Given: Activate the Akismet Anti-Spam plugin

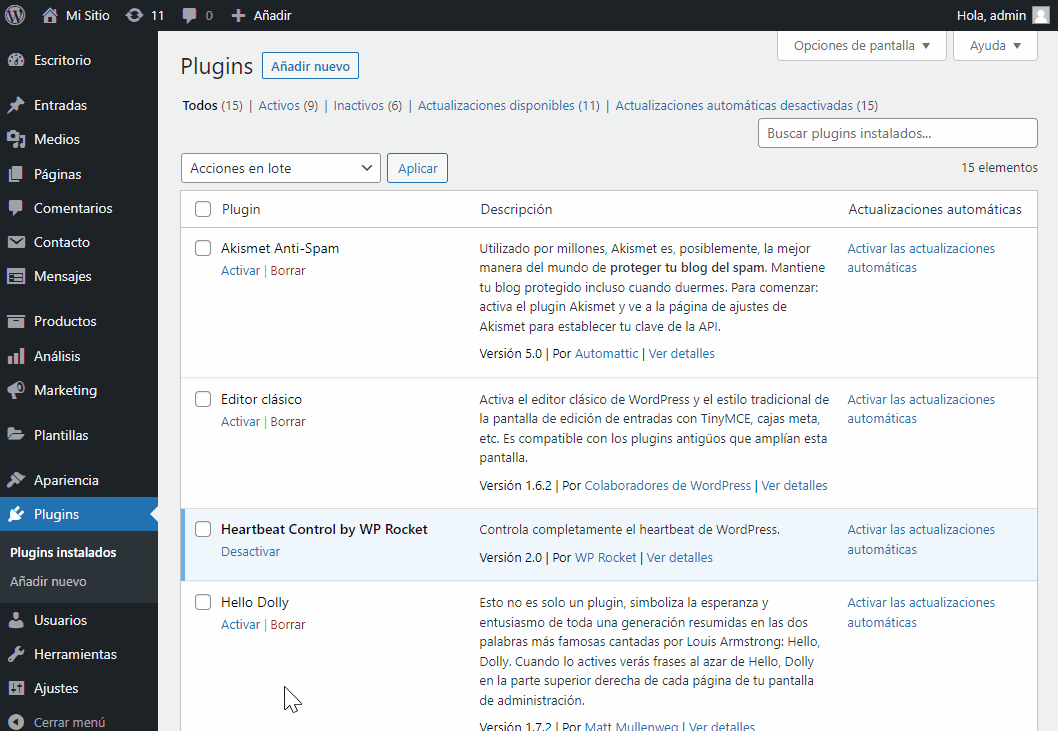Looking at the screenshot, I should (x=240, y=270).
